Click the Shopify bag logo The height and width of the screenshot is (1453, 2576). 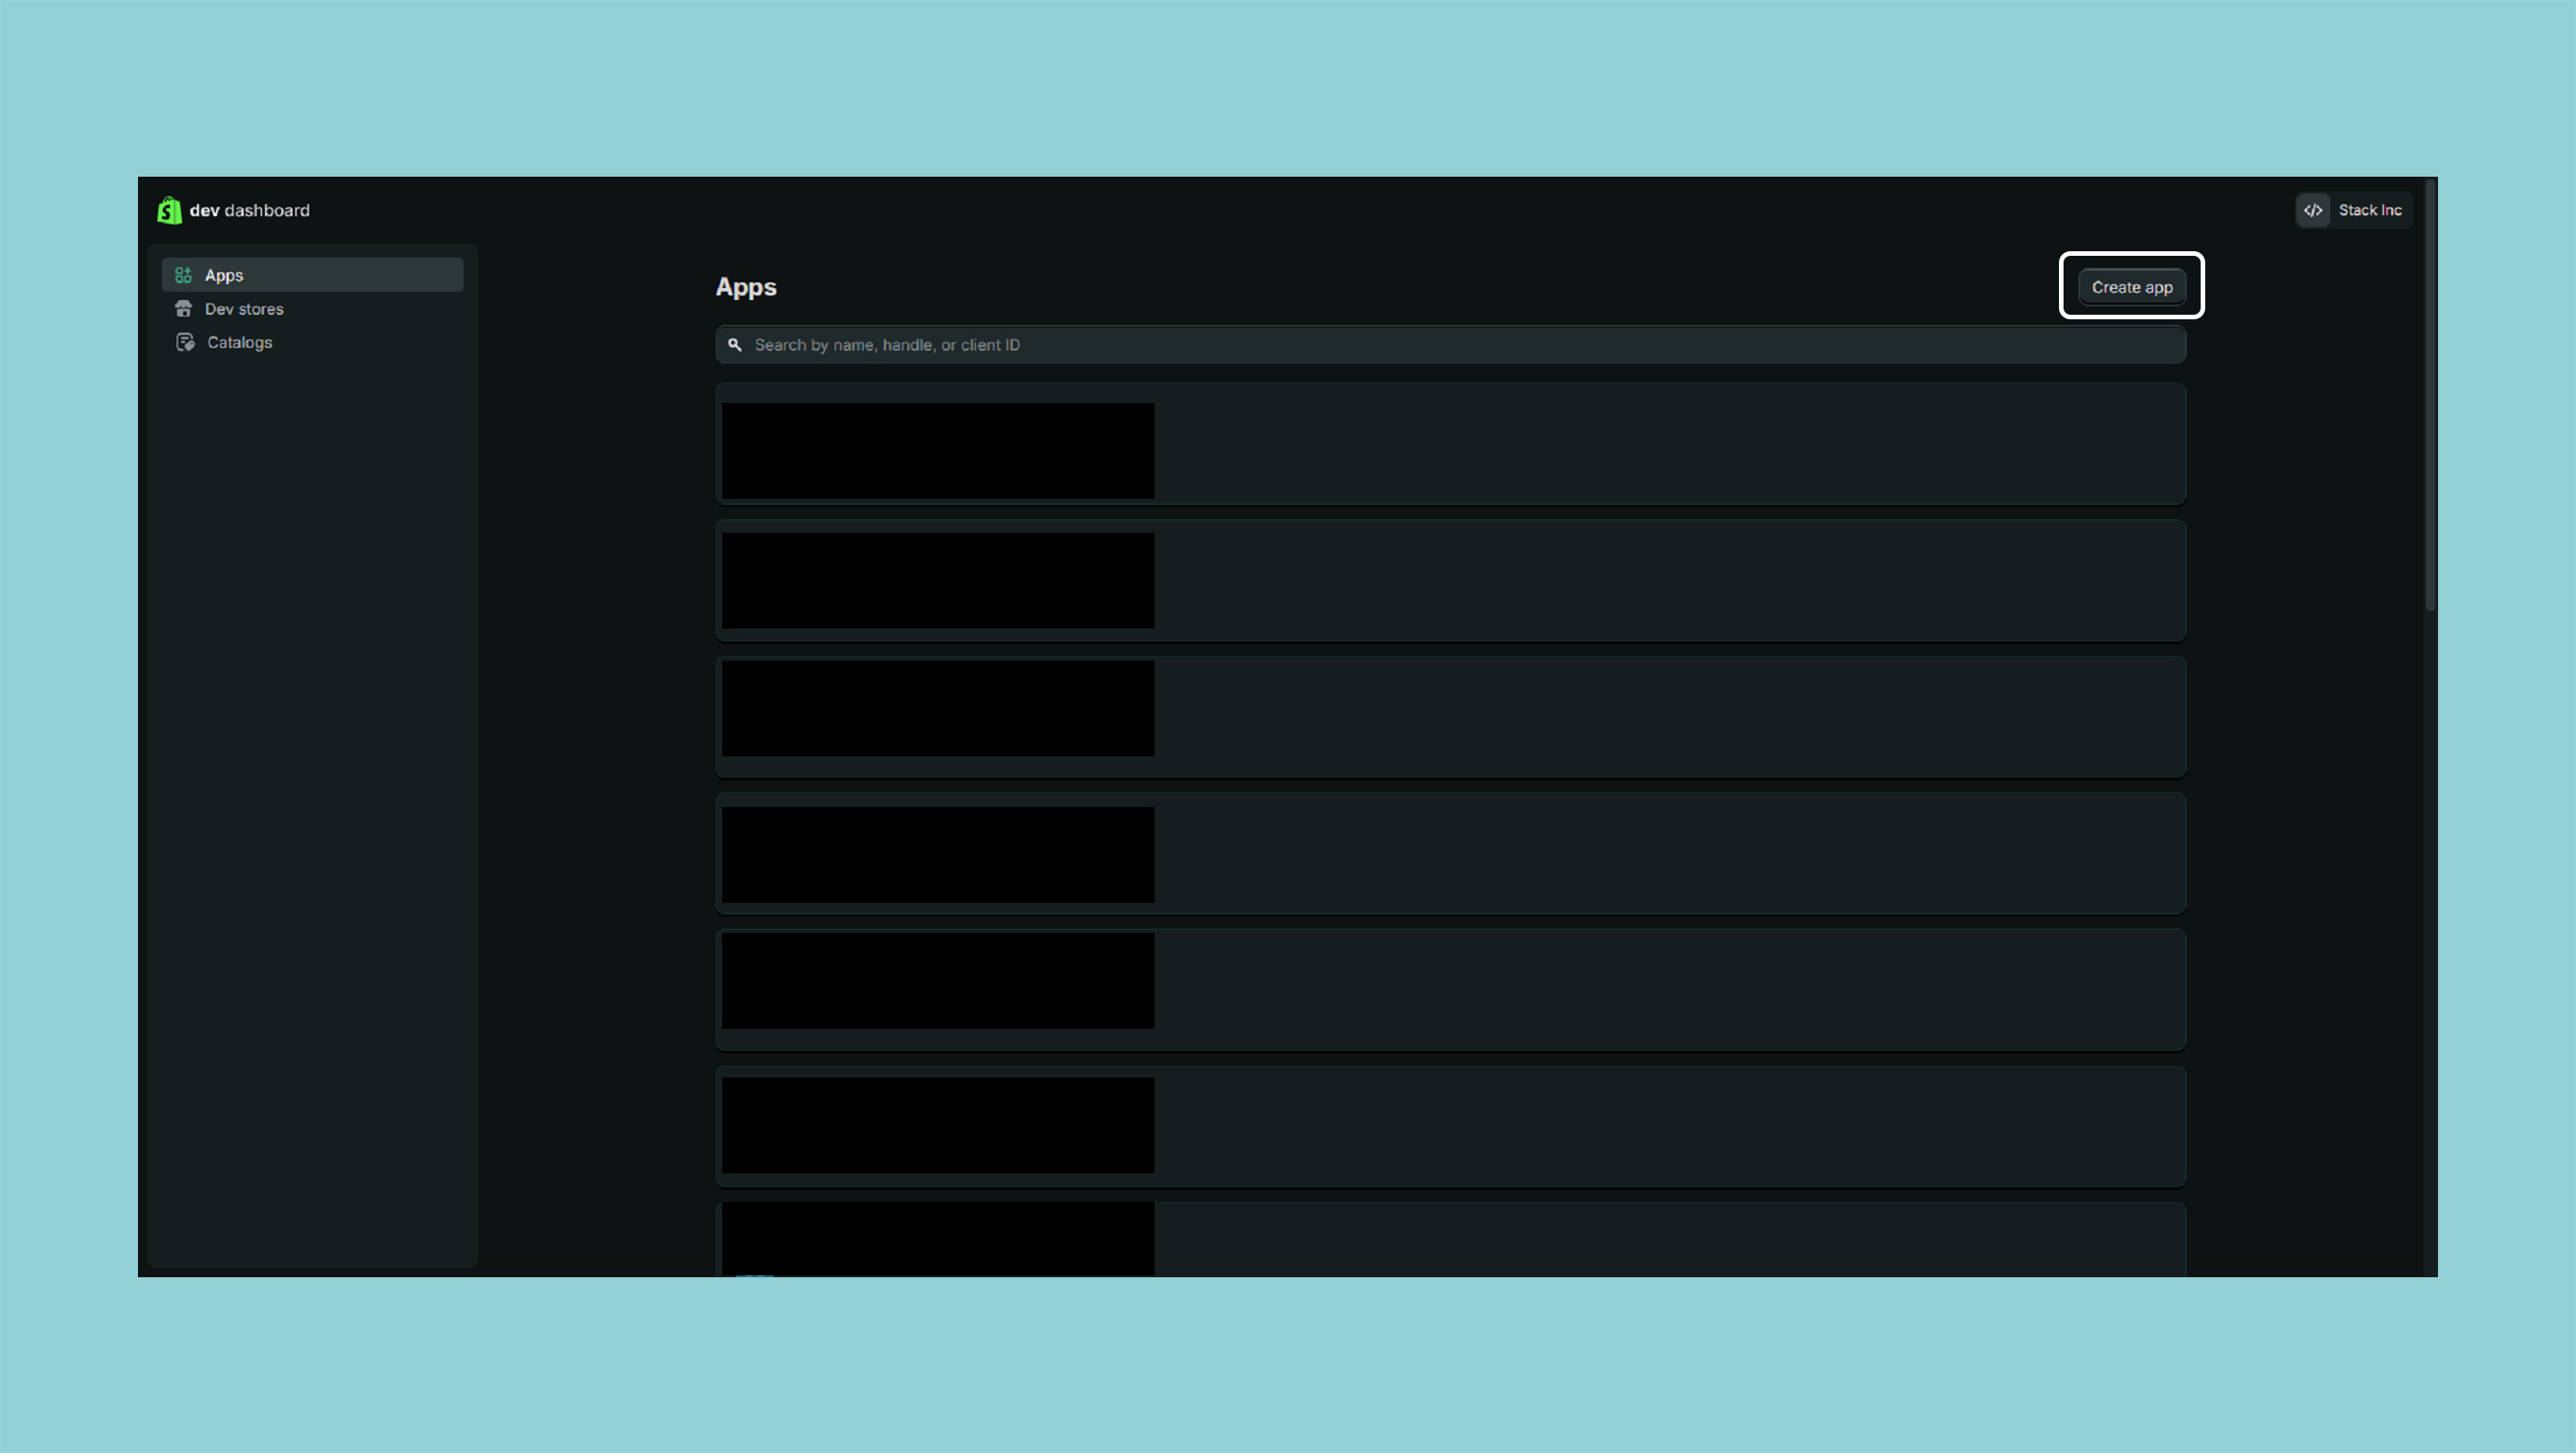coord(169,210)
